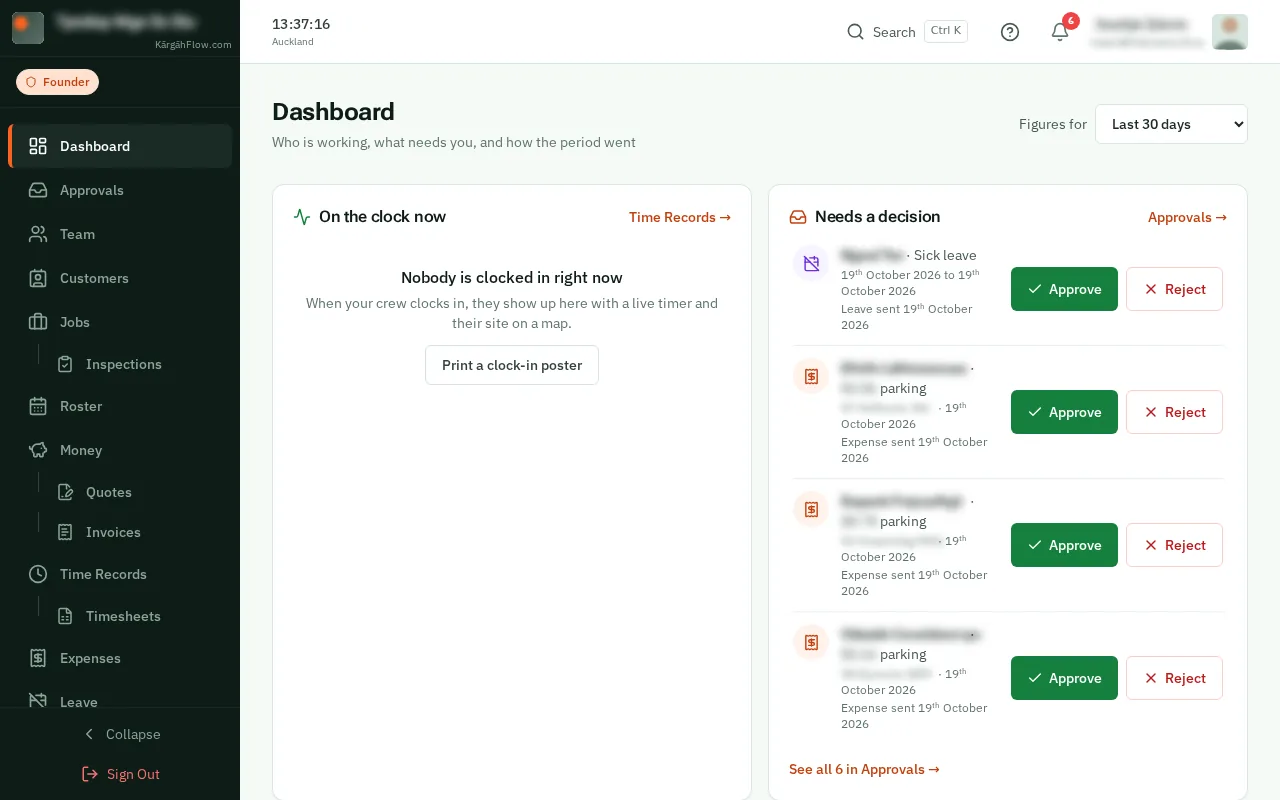Click the Quotes document icon
1280x800 pixels.
(x=65, y=492)
